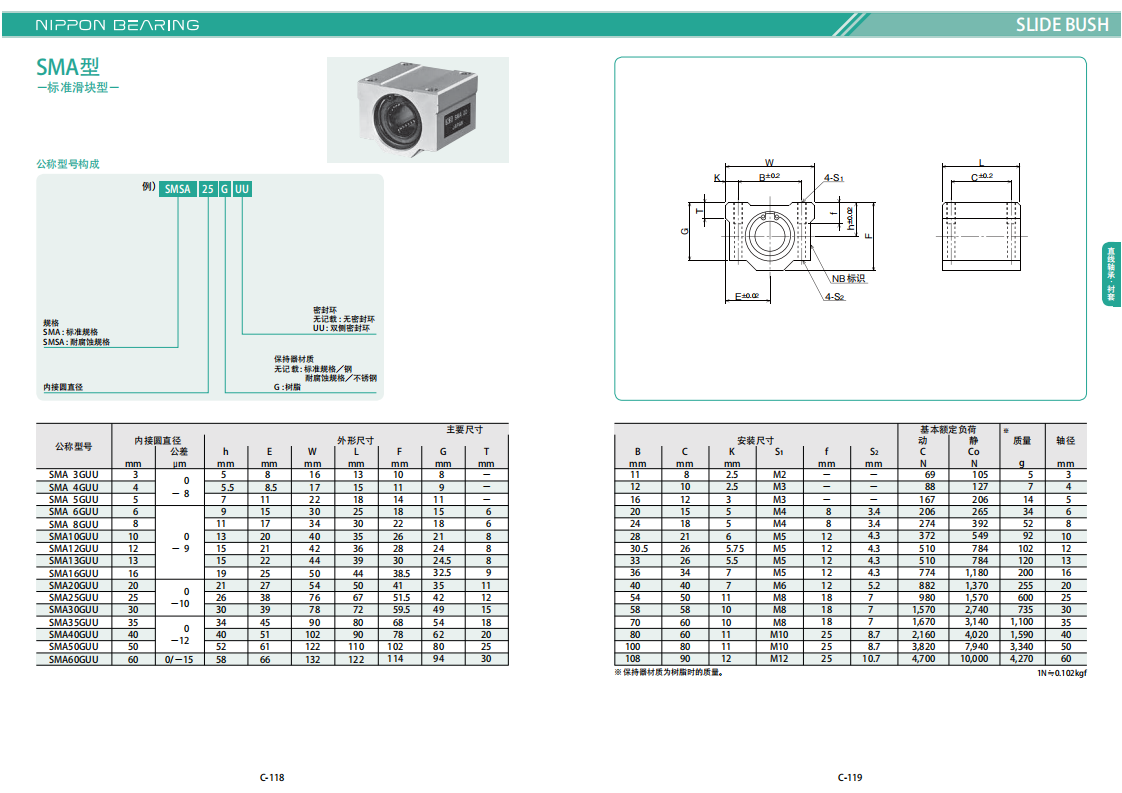Click the SMSA box in the example code
This screenshot has width=1122, height=793.
[x=177, y=189]
